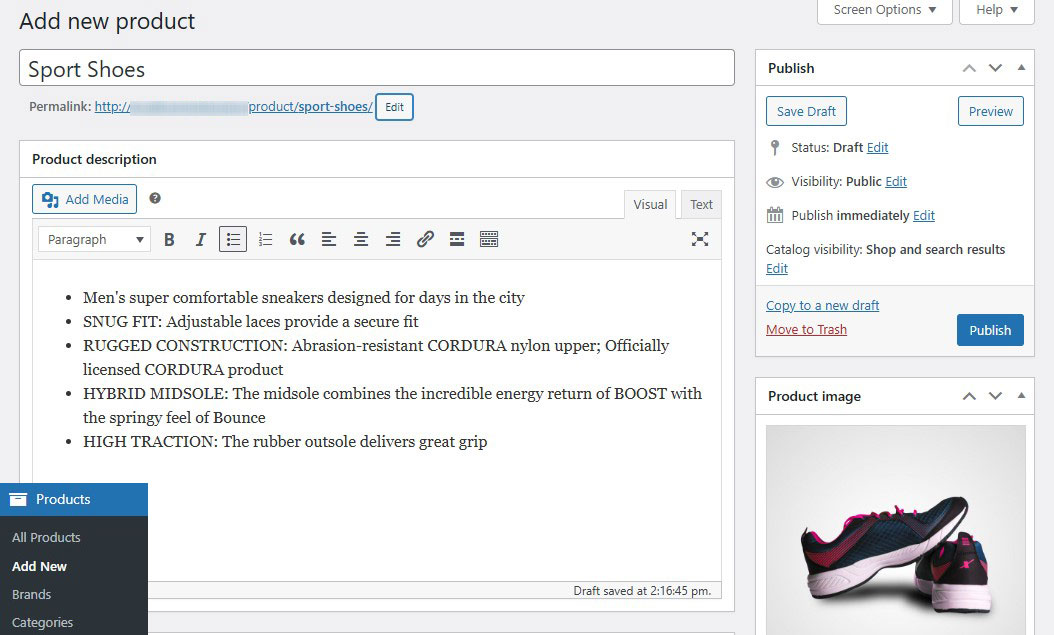Click the sport shoes product image

895,530
